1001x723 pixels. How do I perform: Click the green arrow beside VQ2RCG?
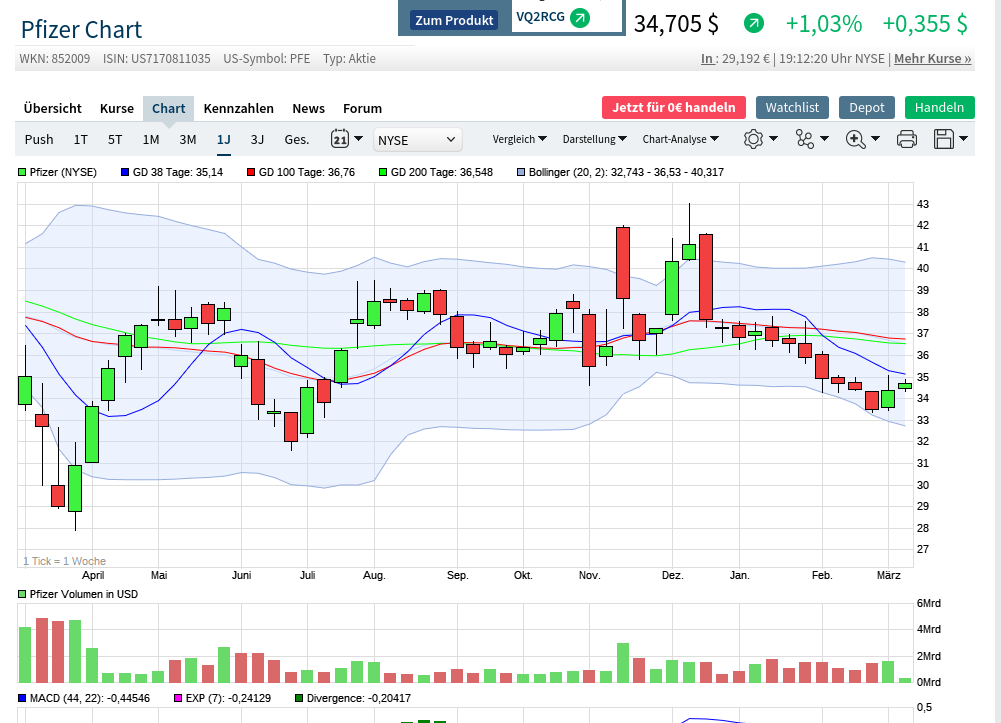580,18
